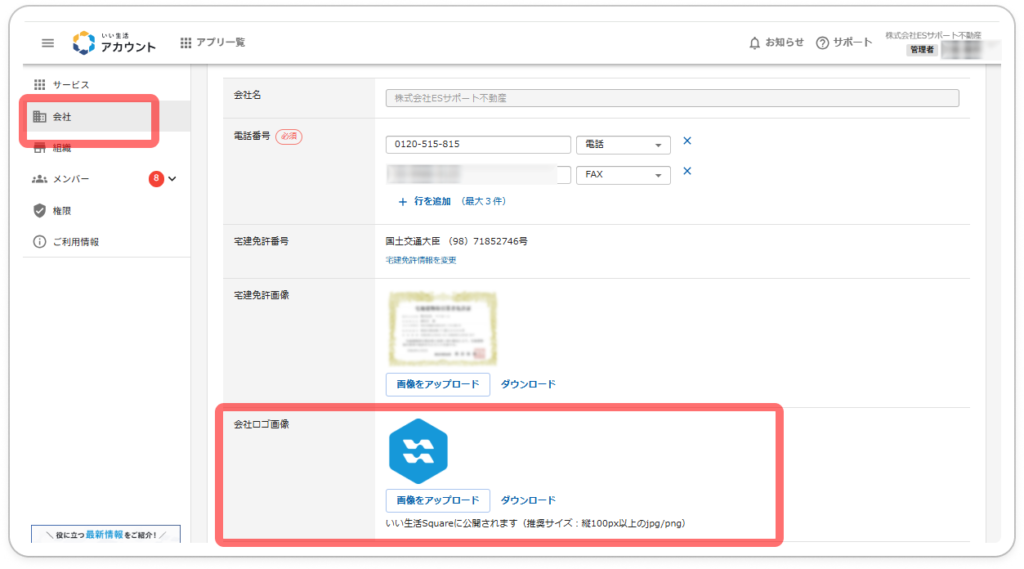This screenshot has height=569, width=1024.
Task: Click the phone number field 0120-515-815
Action: coord(477,145)
